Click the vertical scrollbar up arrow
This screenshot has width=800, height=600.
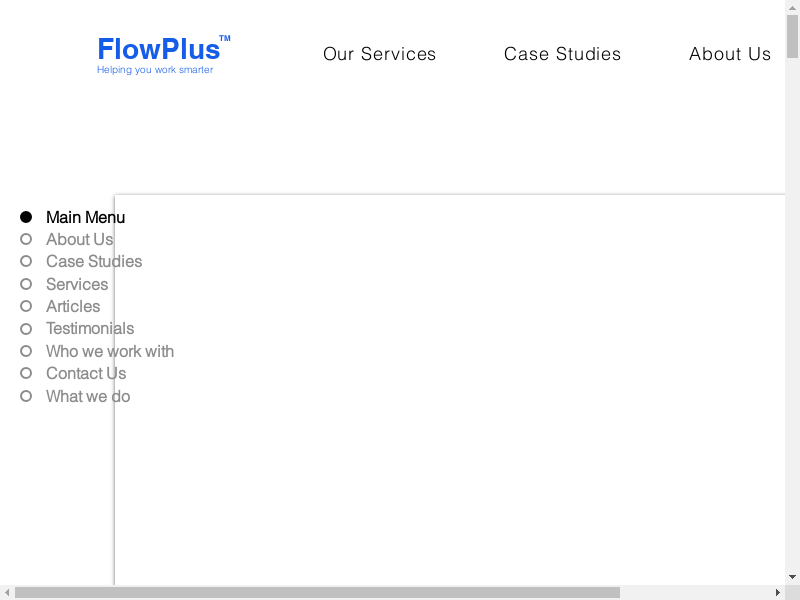pos(792,8)
